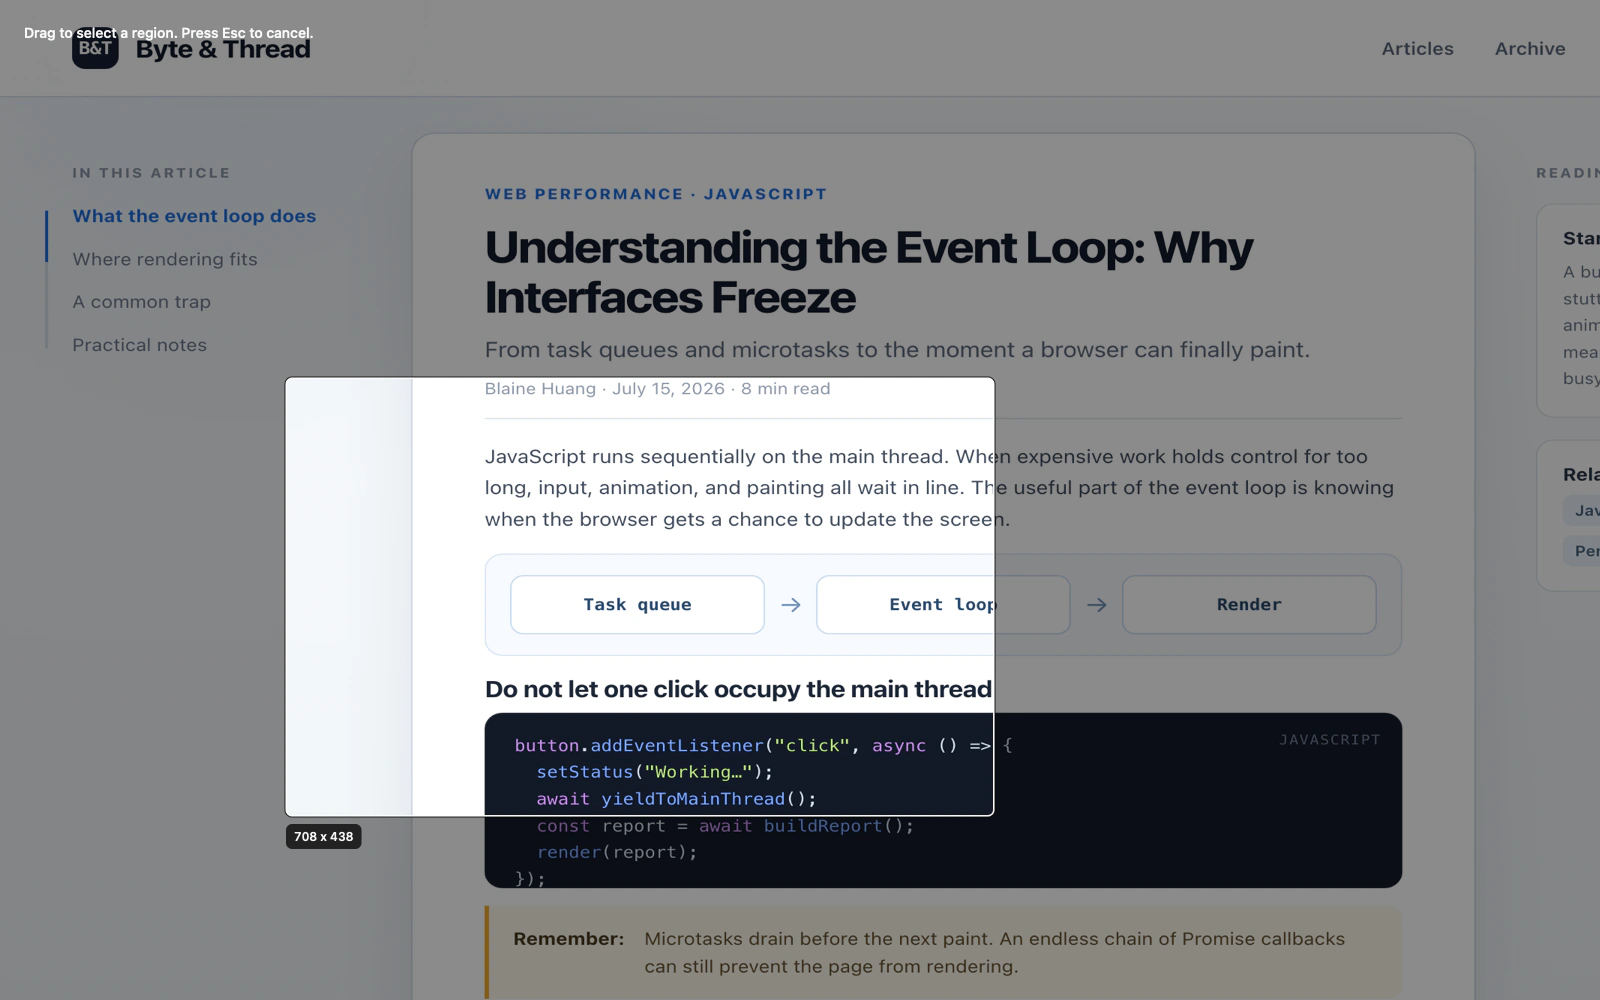
Task: Select the "Task queue" diagram box
Action: [x=637, y=604]
